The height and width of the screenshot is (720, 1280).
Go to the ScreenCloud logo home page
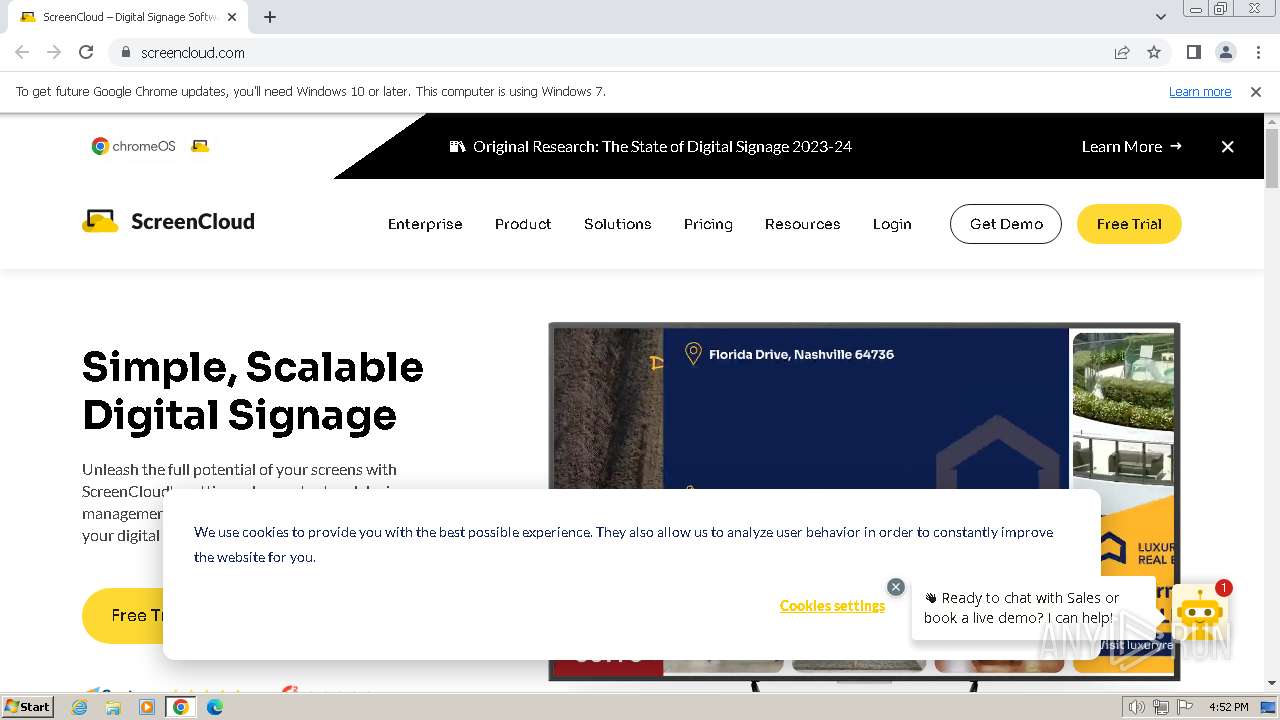[x=168, y=221]
